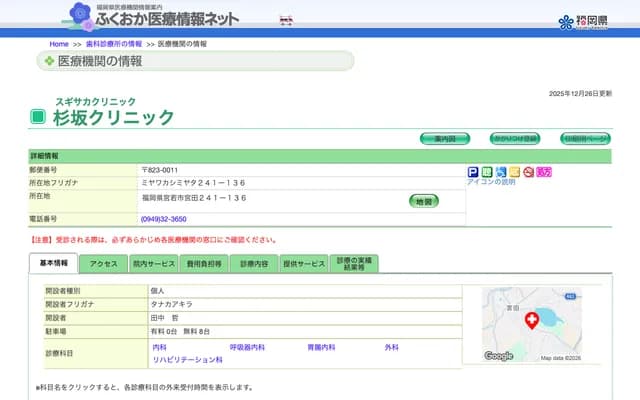
Task: Click the ふくおか医療情報ネット flower logo
Action: pos(83,17)
